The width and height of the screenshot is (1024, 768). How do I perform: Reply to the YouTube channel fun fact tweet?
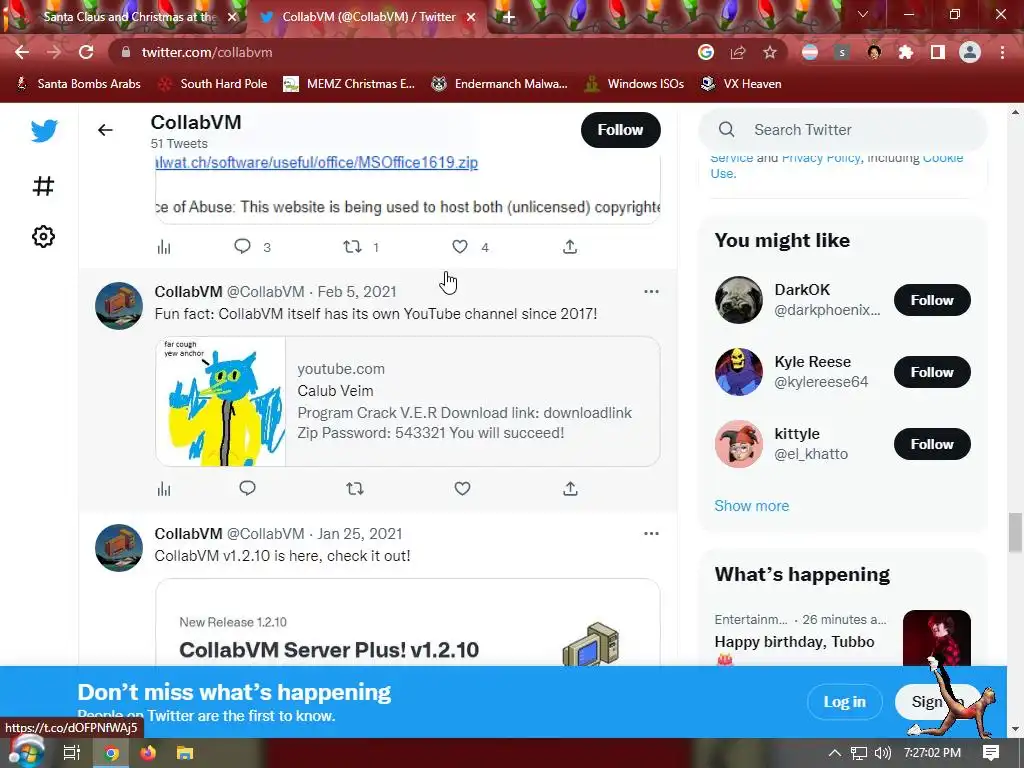(248, 488)
